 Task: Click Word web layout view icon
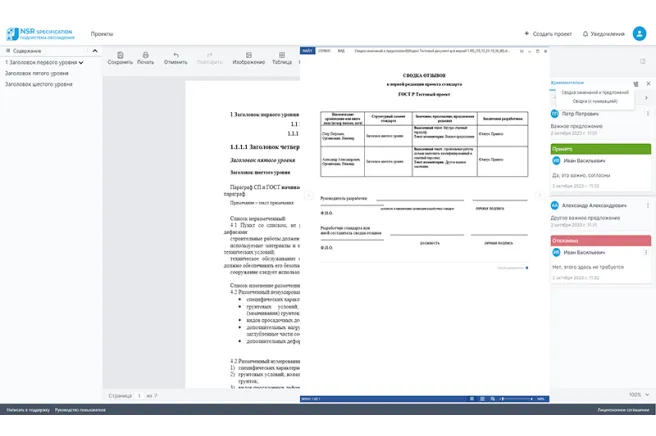492,399
